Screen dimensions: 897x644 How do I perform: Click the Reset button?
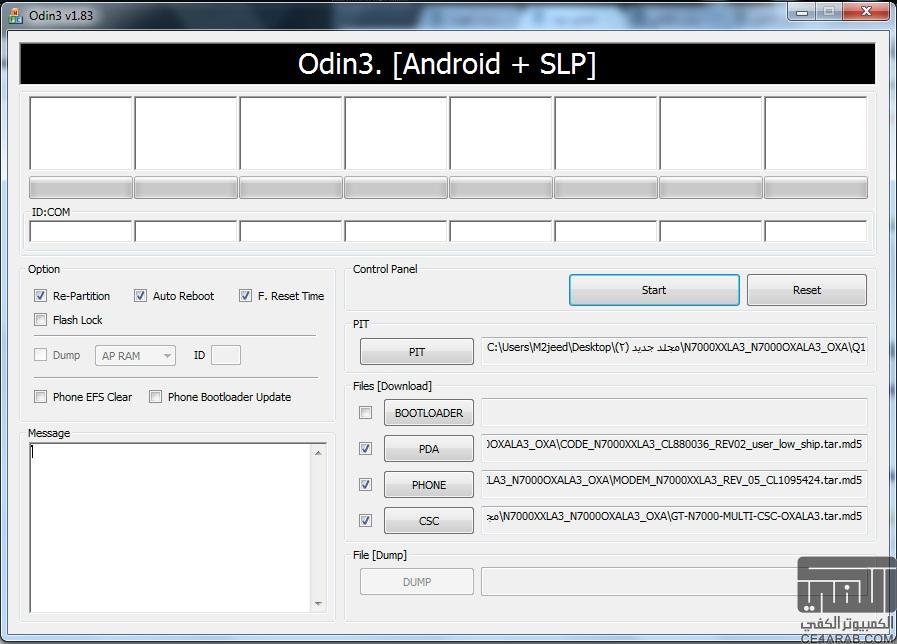point(807,290)
